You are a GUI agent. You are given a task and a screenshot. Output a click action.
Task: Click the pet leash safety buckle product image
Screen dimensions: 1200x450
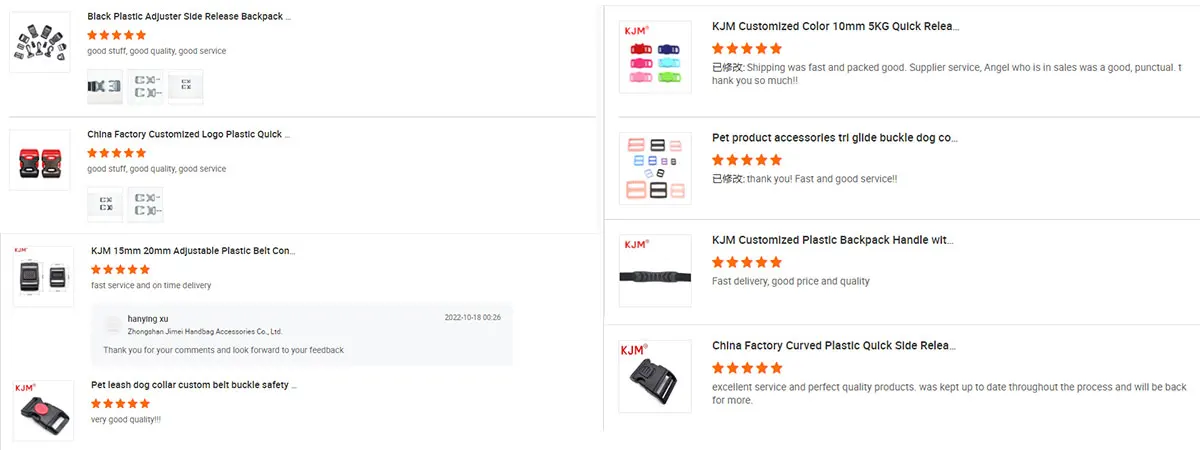pyautogui.click(x=43, y=410)
